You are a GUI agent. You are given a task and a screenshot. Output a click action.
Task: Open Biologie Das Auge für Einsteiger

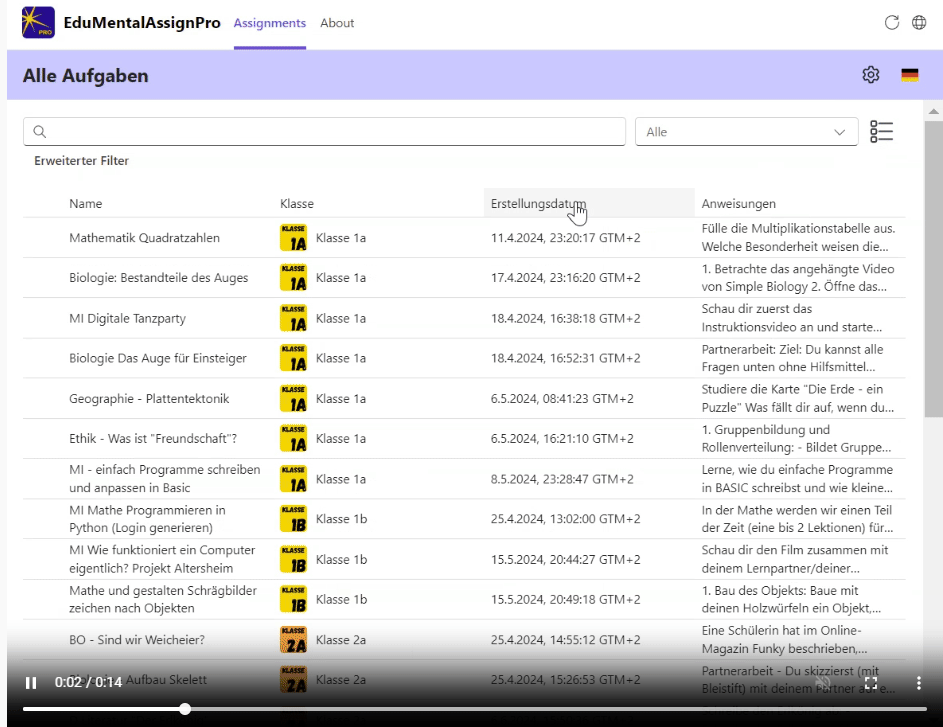tap(158, 358)
